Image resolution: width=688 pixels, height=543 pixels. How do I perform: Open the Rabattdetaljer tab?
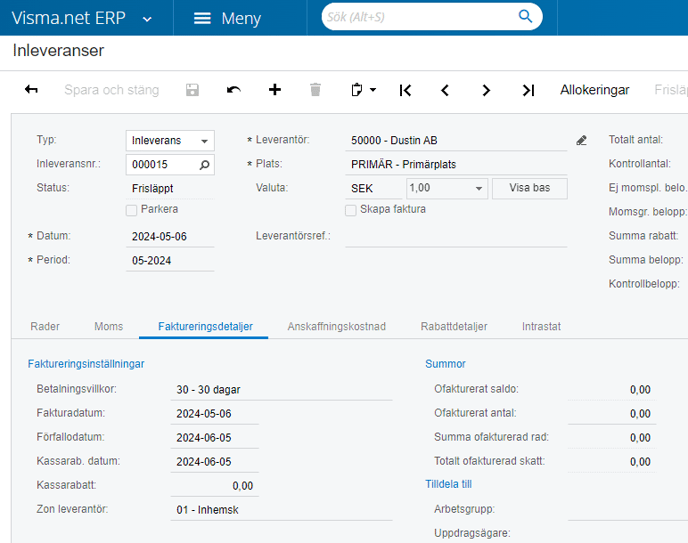point(454,326)
